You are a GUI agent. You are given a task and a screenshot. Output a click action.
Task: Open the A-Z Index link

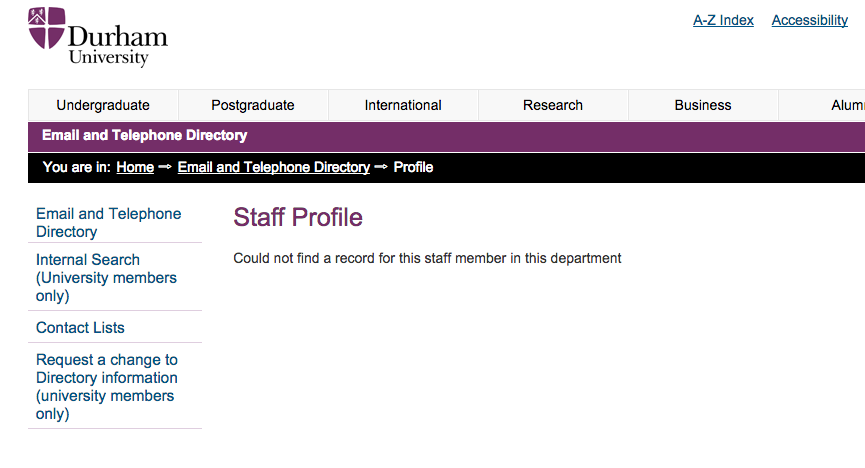(x=723, y=20)
